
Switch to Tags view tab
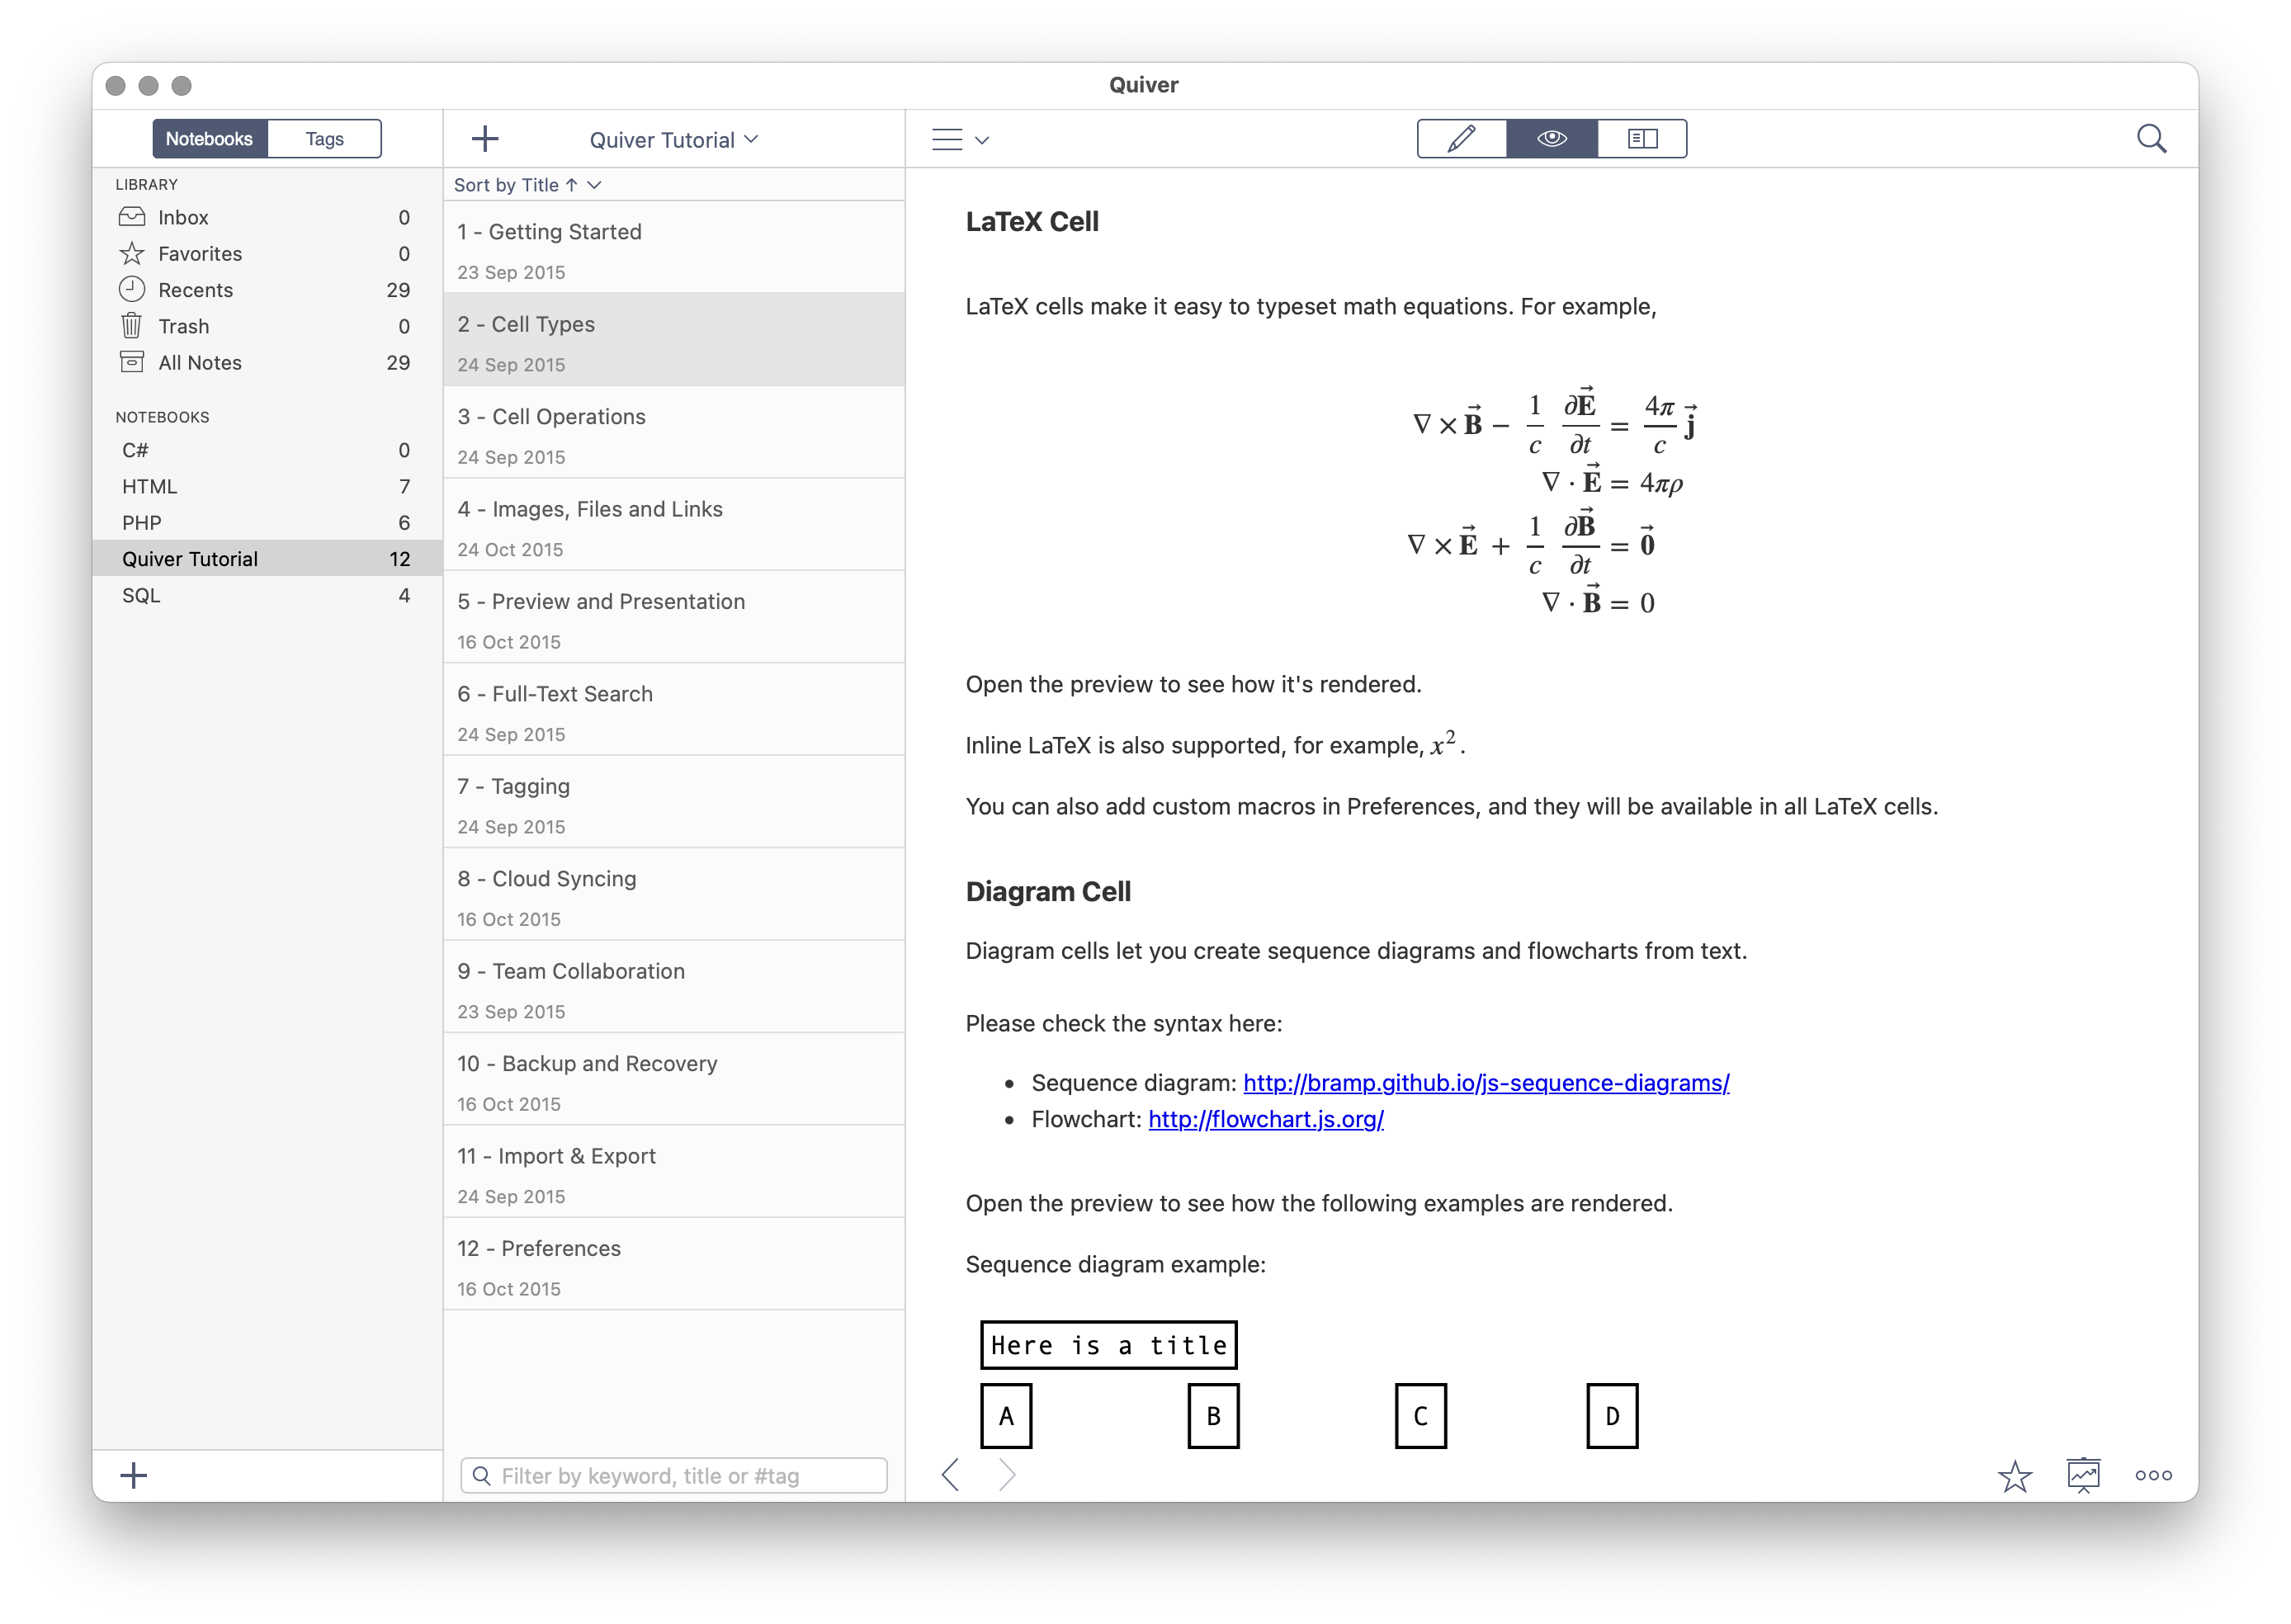[x=324, y=139]
